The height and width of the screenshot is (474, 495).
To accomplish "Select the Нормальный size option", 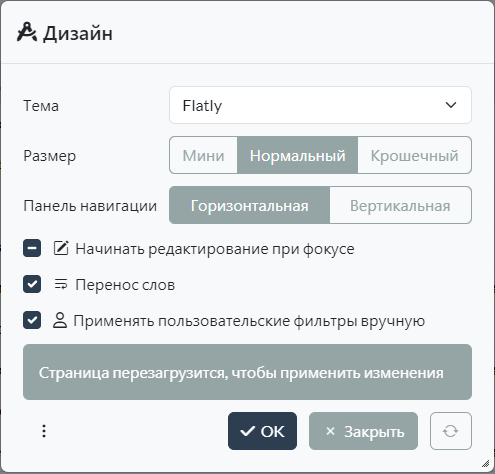I will click(x=297, y=155).
